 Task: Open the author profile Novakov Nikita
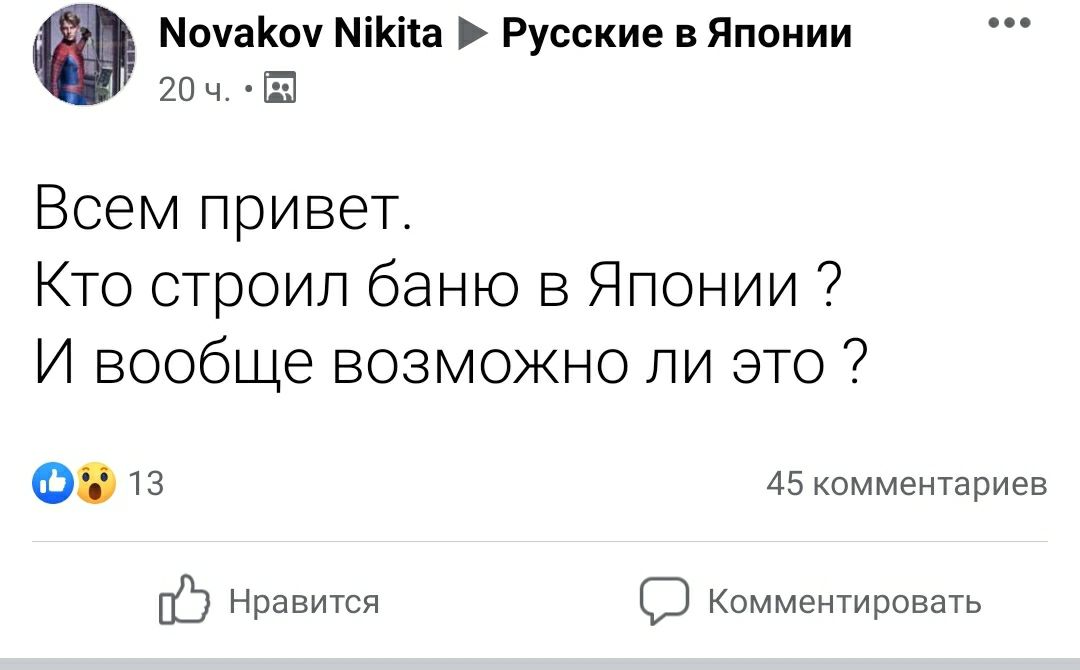click(x=300, y=35)
